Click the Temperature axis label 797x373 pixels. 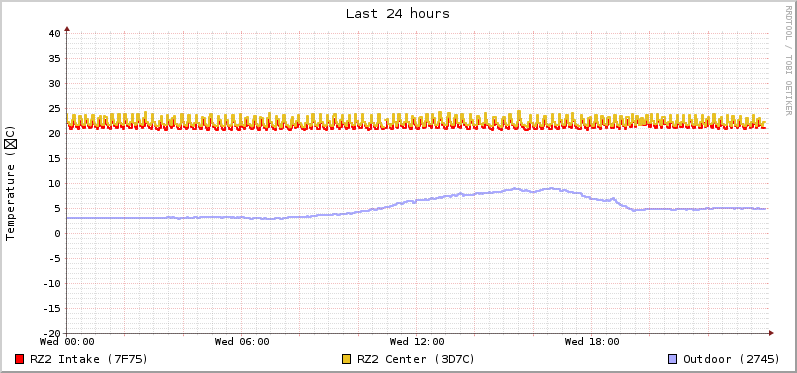click(x=11, y=183)
